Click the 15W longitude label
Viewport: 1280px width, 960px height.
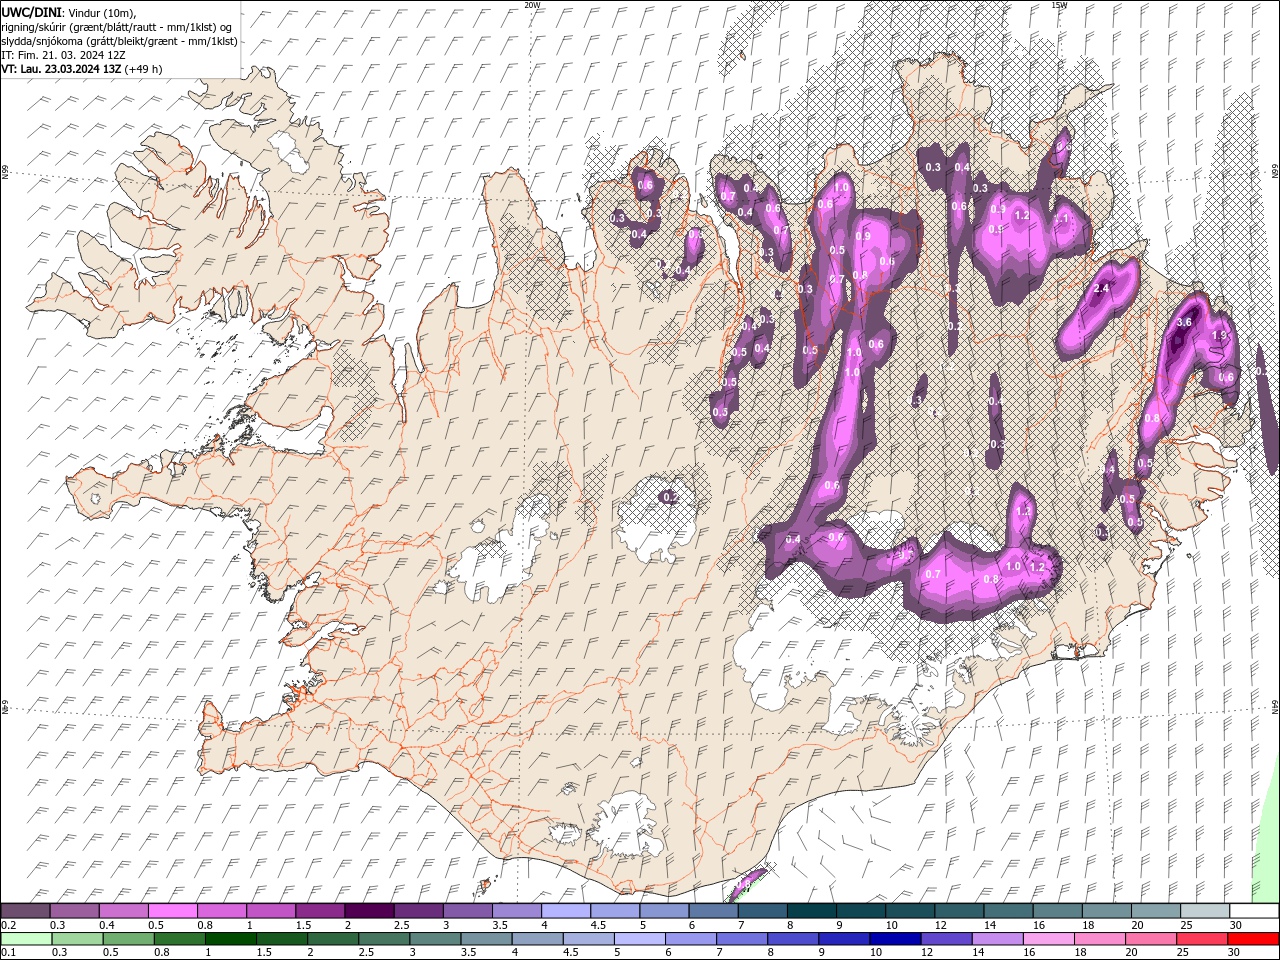(x=1059, y=5)
